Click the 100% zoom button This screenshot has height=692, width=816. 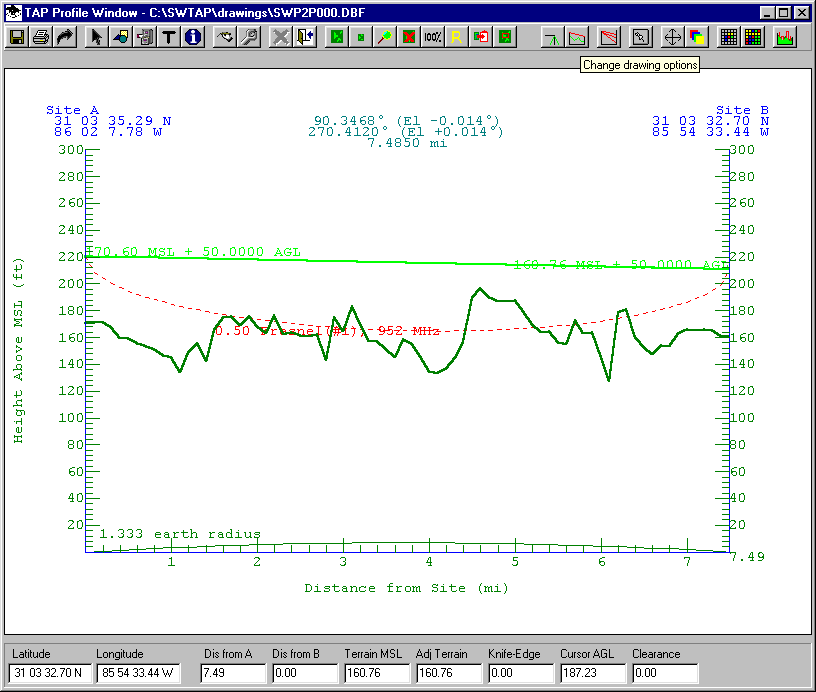432,37
